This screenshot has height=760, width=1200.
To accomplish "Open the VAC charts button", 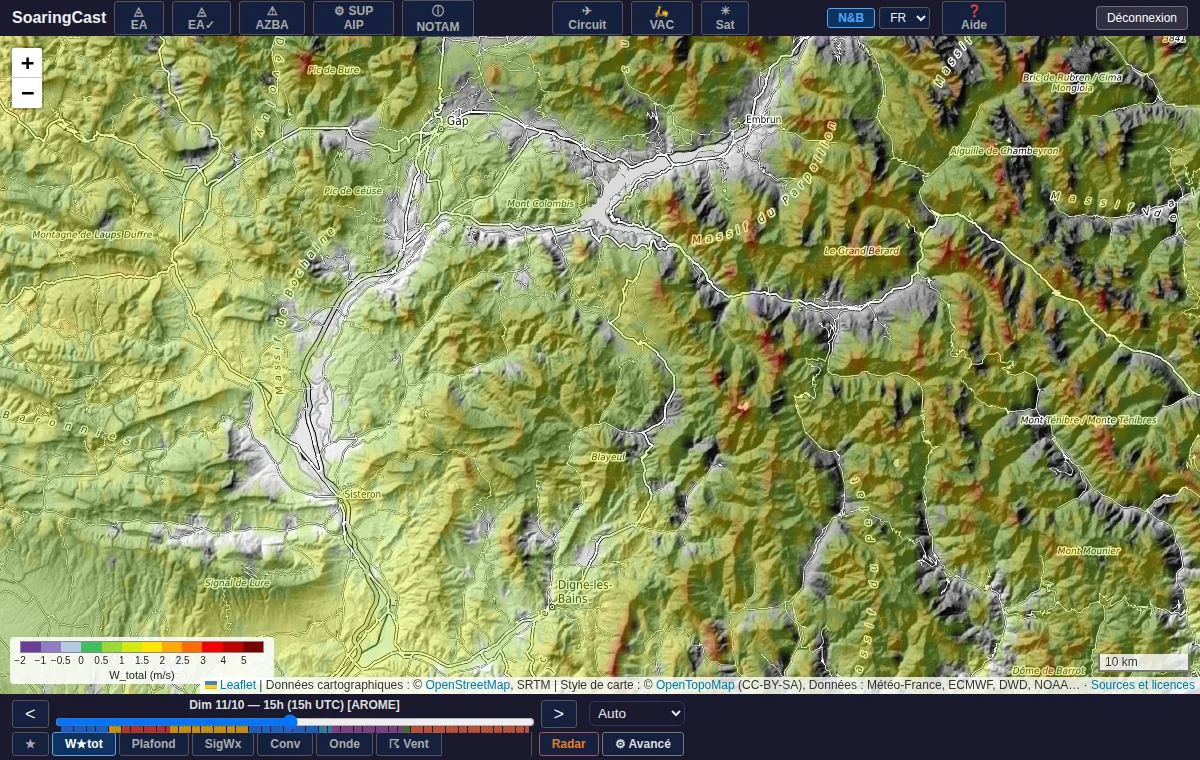I will point(662,18).
